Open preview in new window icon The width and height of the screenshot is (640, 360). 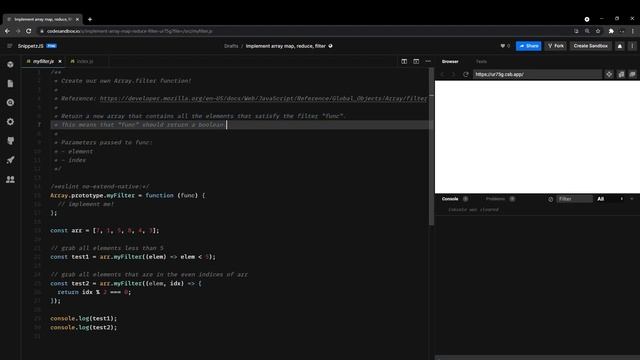pos(621,74)
